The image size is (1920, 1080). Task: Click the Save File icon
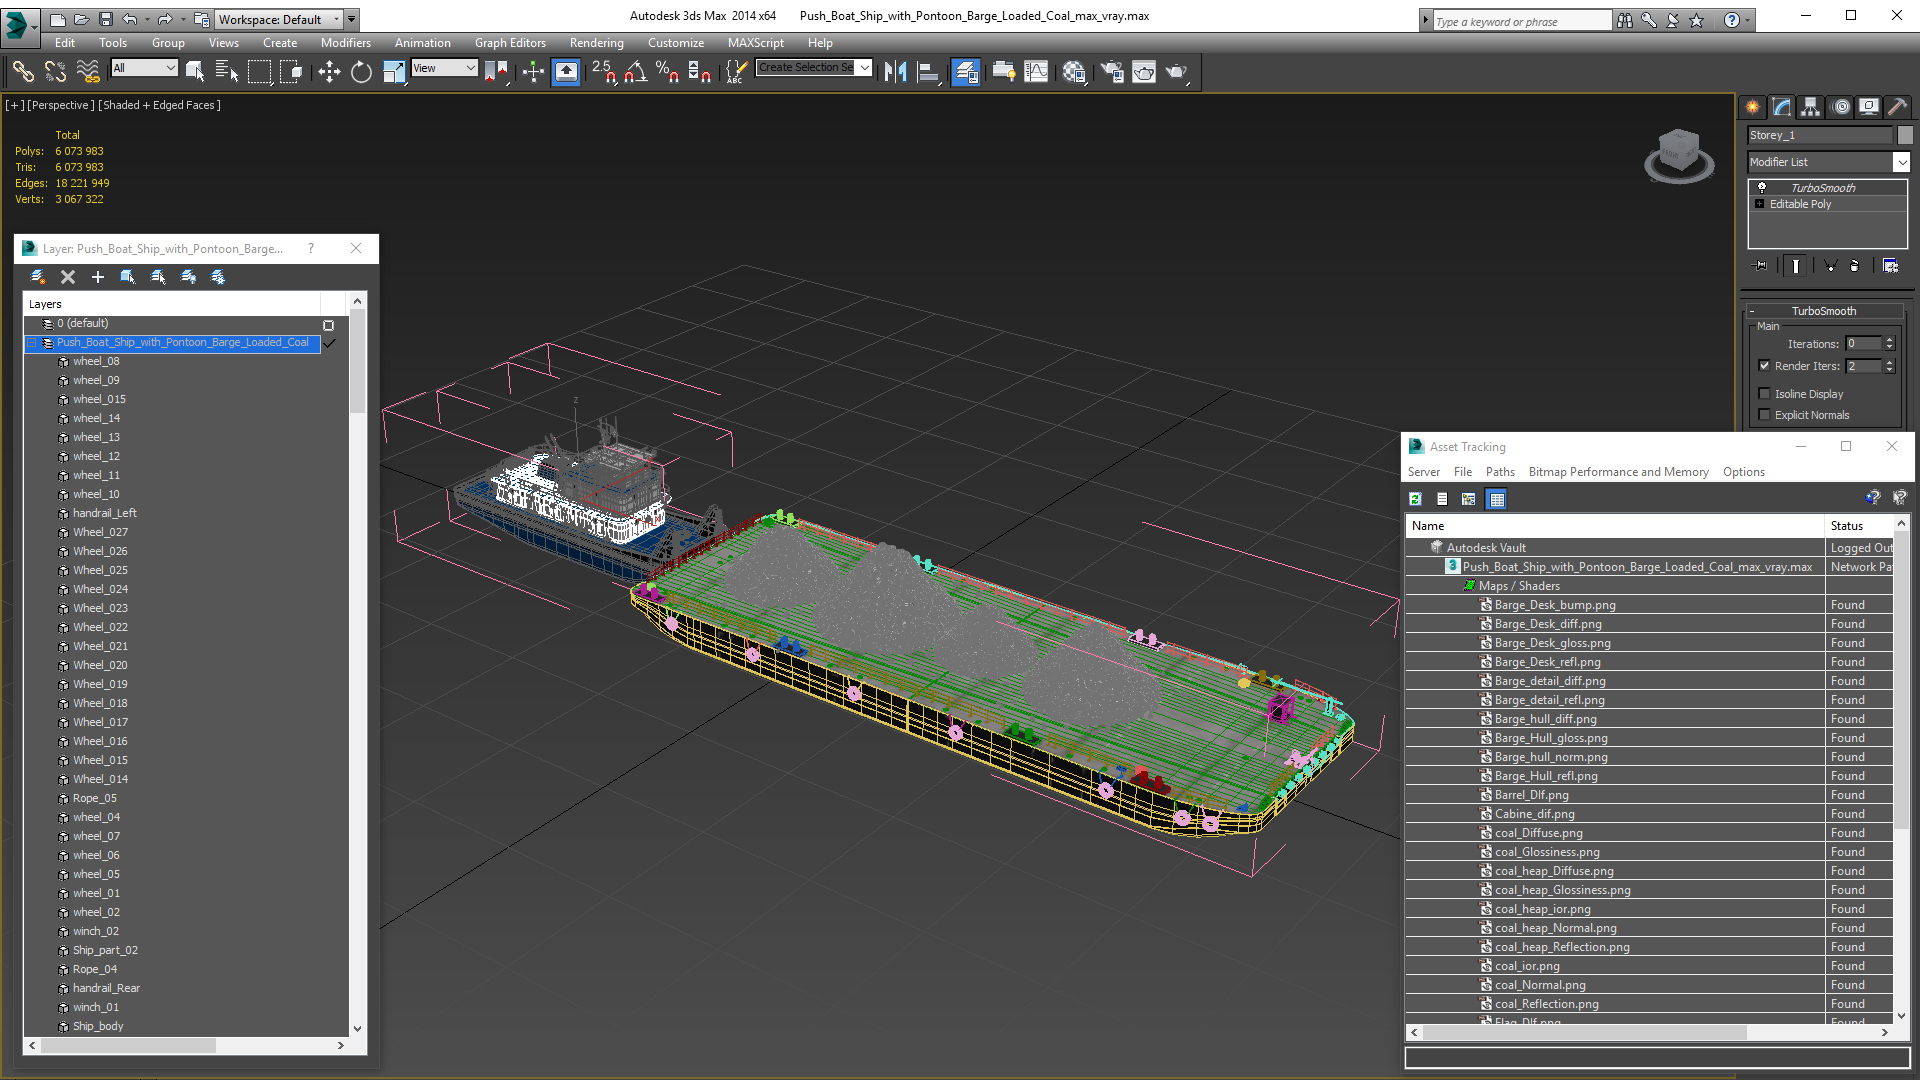[x=106, y=19]
